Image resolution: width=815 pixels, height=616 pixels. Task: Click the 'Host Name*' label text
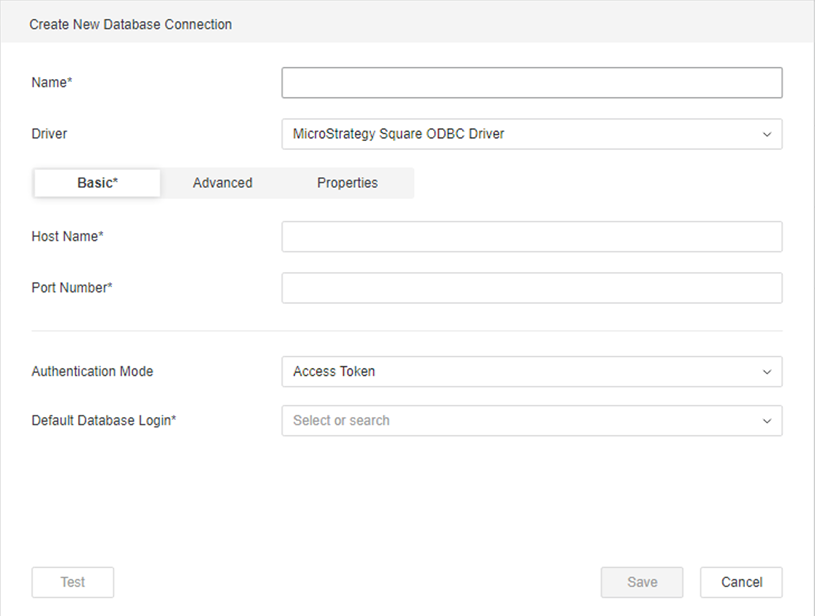(x=68, y=237)
